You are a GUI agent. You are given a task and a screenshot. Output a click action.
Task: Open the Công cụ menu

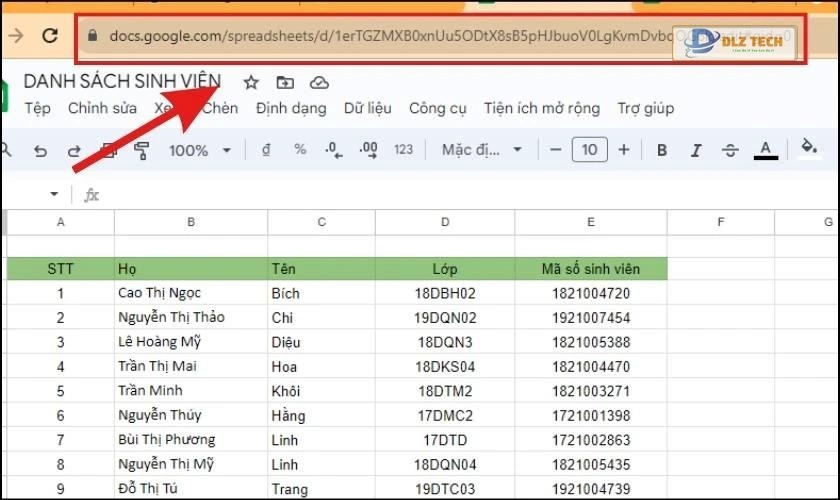(x=438, y=108)
